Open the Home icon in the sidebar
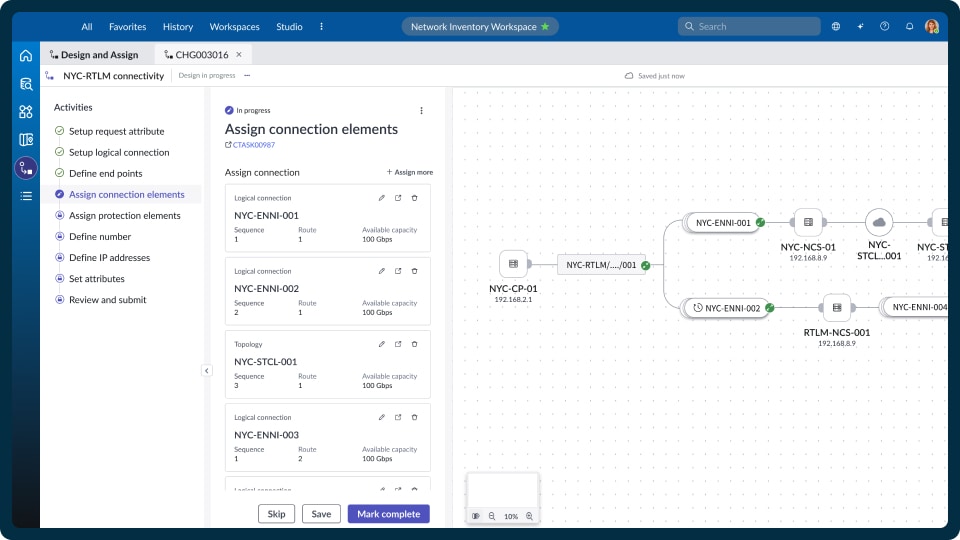 point(26,56)
